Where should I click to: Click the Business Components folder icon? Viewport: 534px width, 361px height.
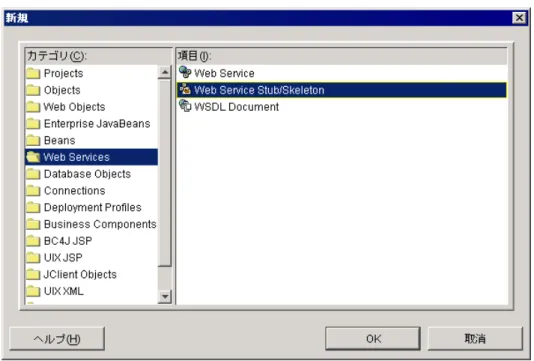click(33, 224)
